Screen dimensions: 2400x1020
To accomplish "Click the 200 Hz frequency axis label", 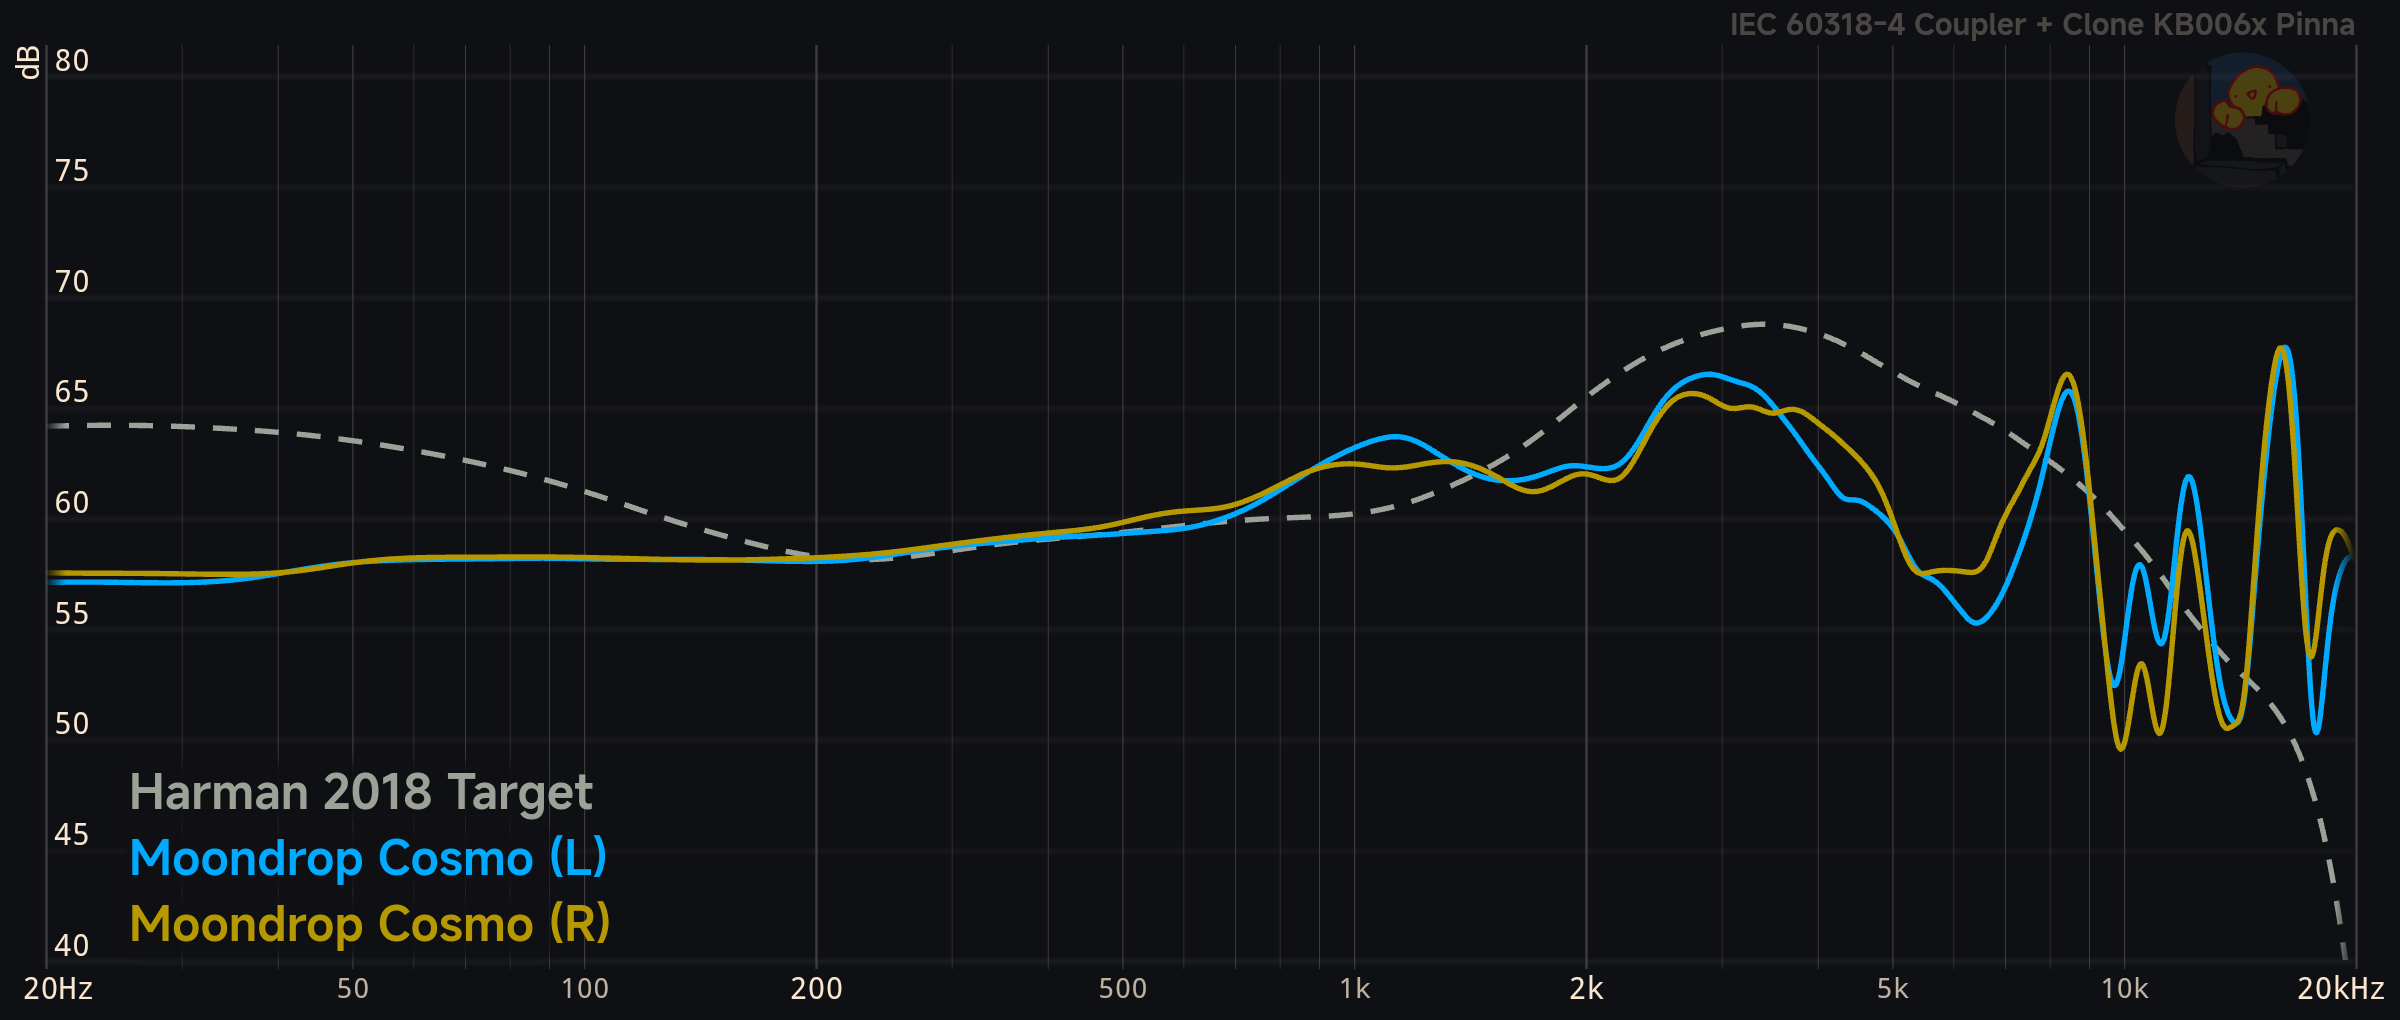I will 817,989.
